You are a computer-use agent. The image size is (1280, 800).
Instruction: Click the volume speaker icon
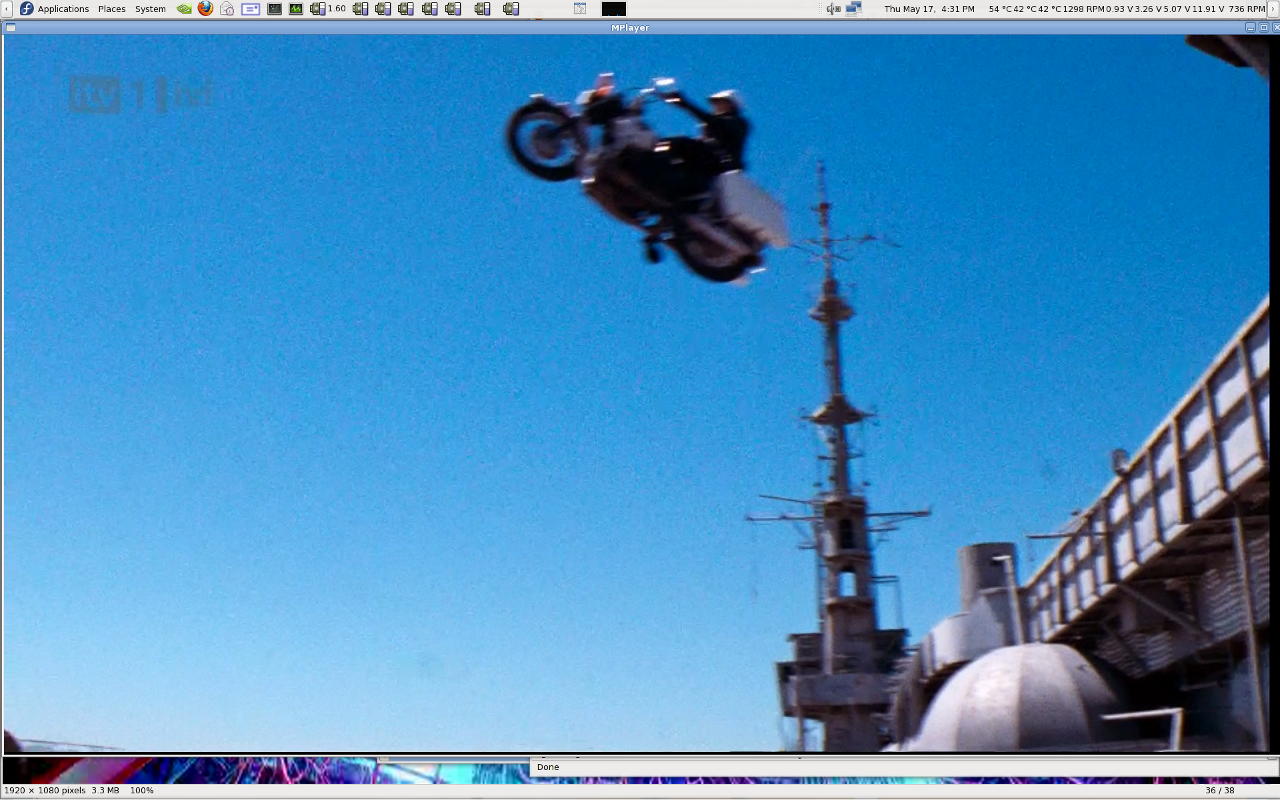click(833, 9)
